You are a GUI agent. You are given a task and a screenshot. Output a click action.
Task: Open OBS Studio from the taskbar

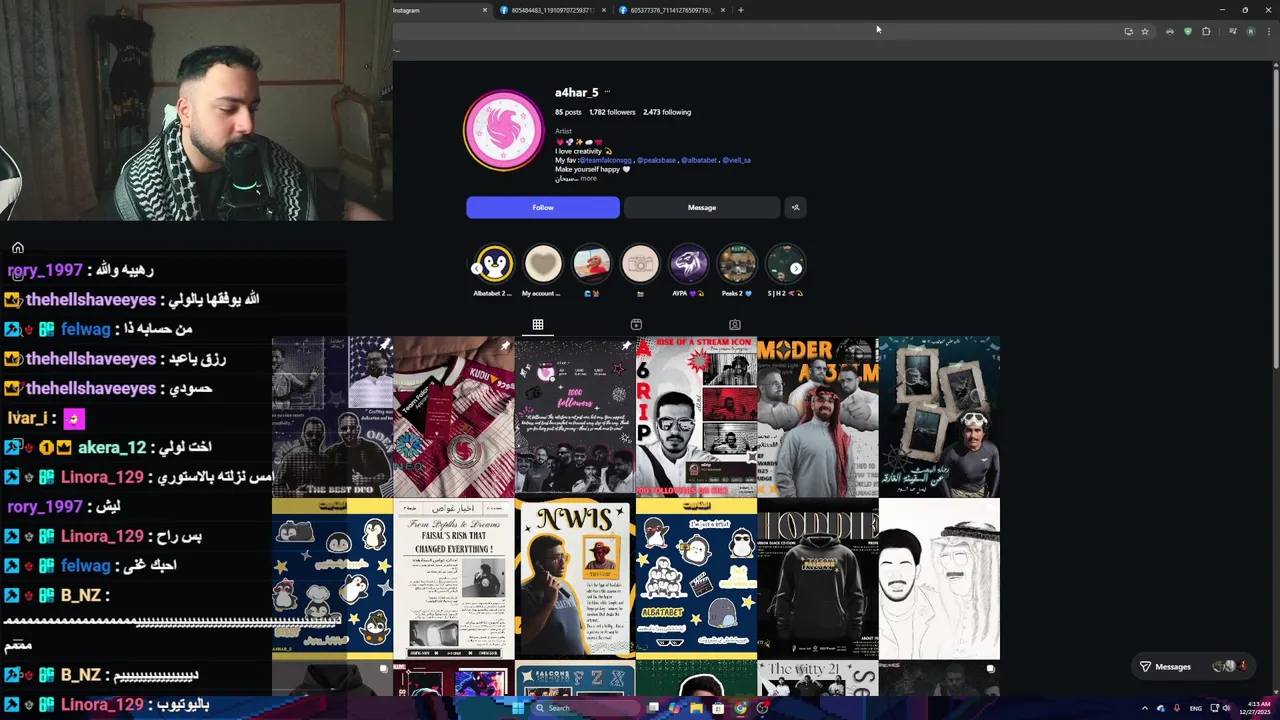coord(762,708)
